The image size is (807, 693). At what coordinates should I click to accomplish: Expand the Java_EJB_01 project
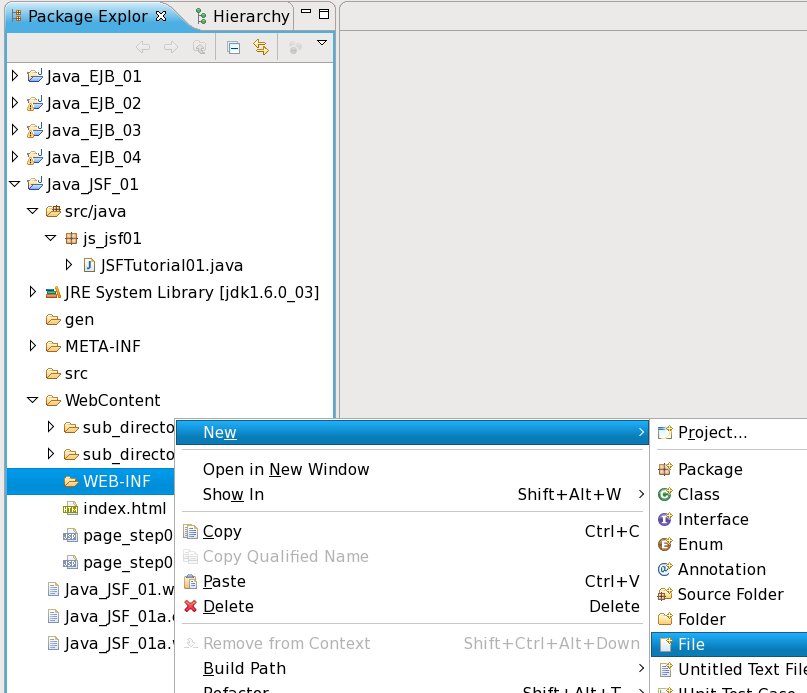pyautogui.click(x=14, y=76)
